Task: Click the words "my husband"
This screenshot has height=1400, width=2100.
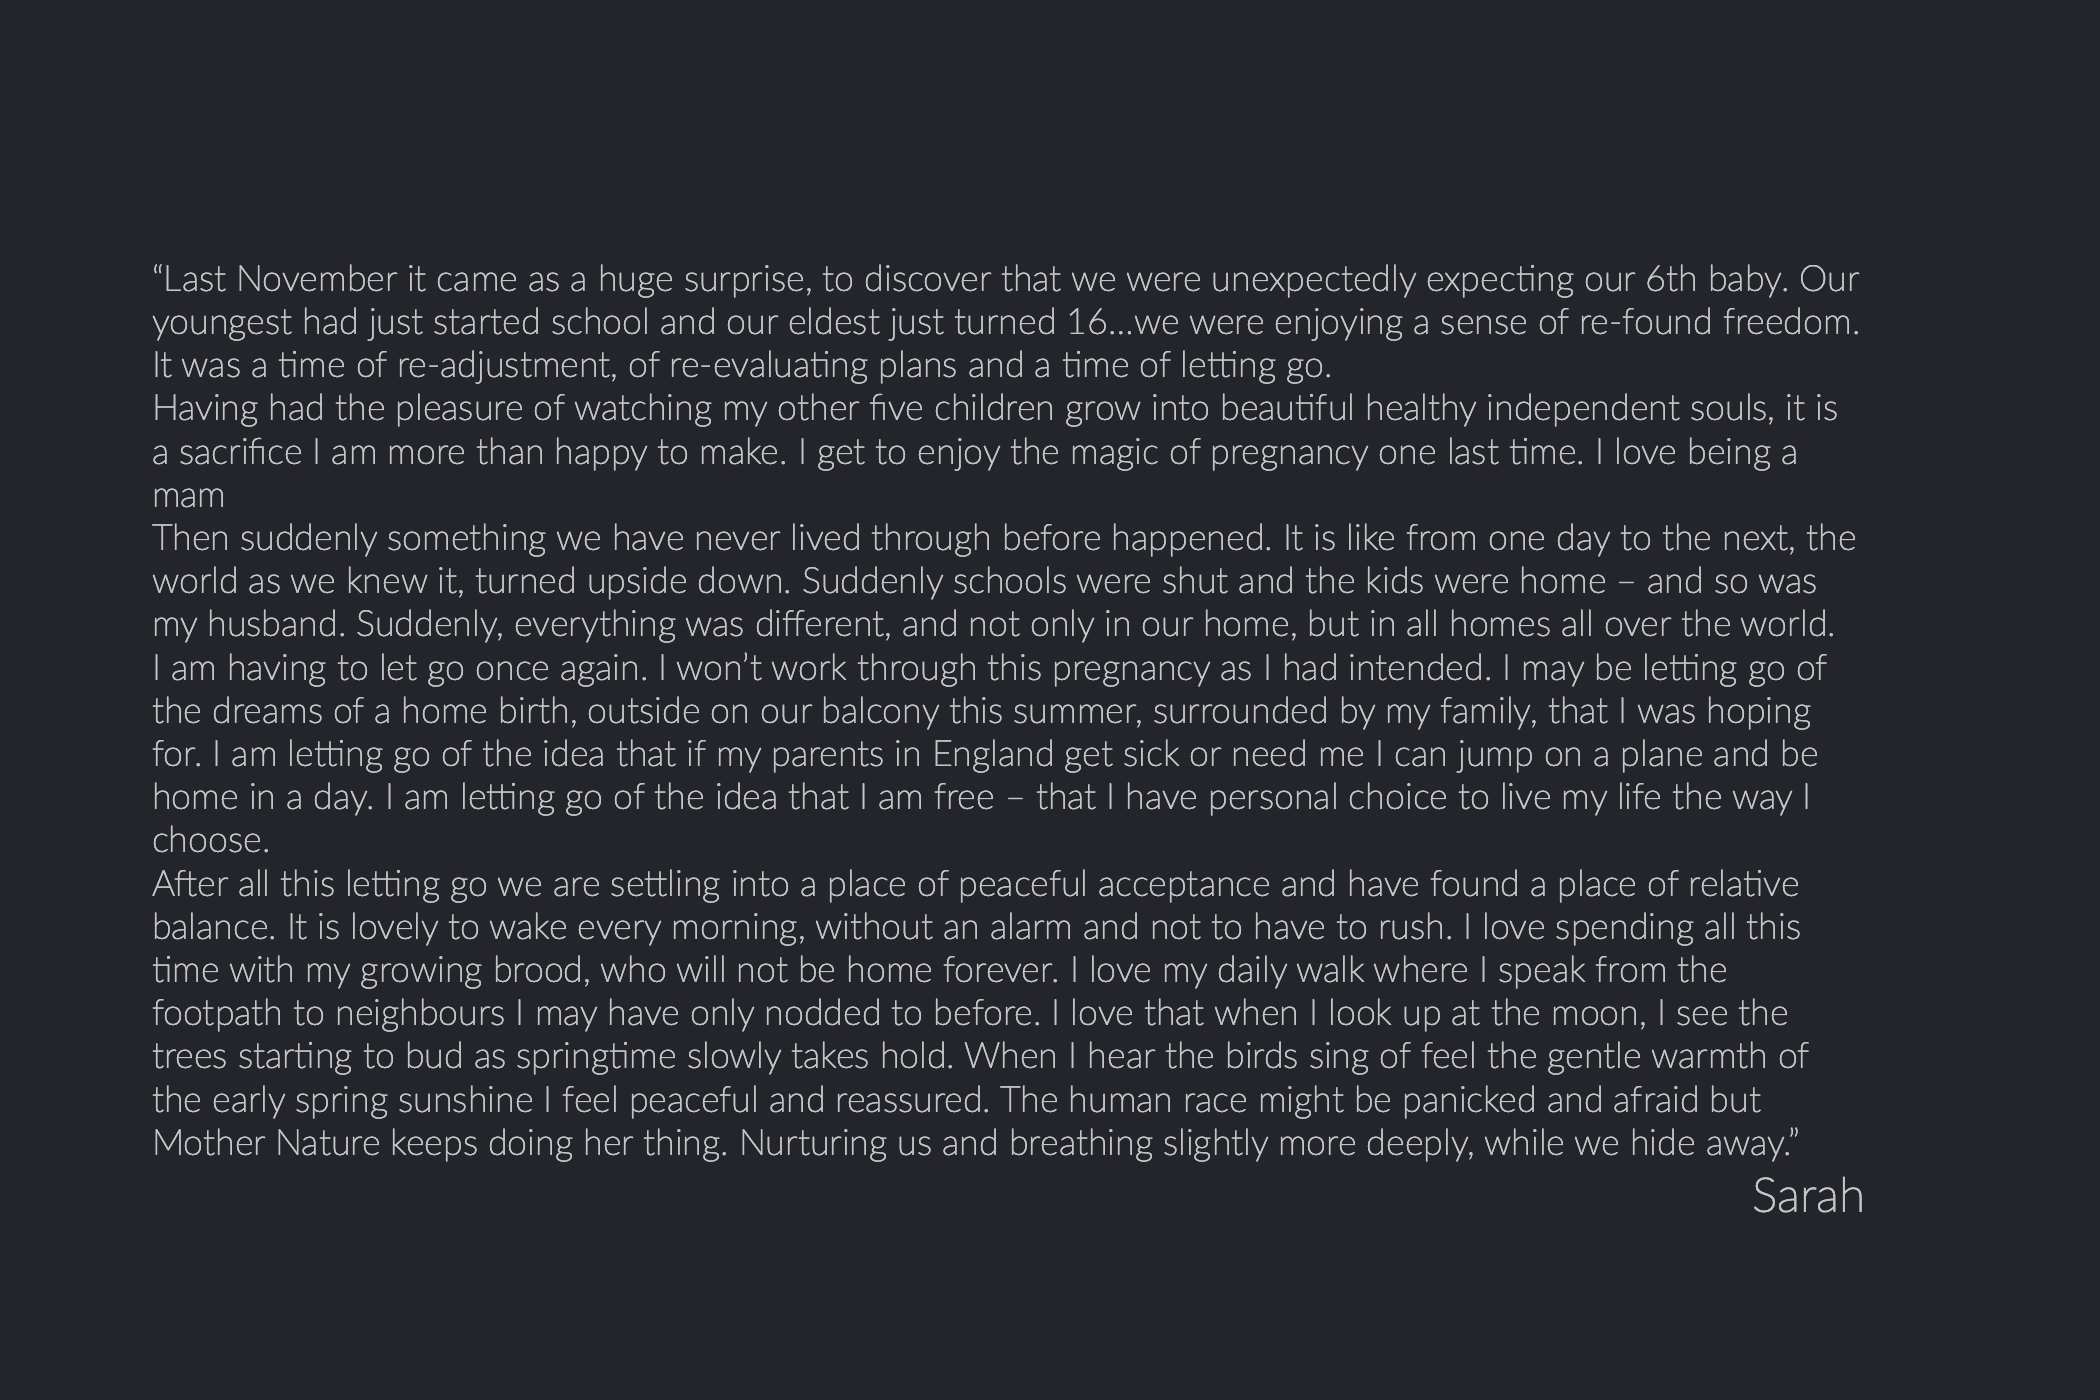Action: click(248, 625)
